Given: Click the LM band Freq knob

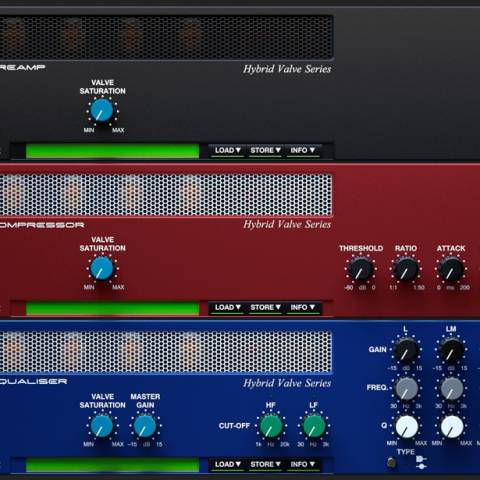Looking at the screenshot, I should [x=452, y=389].
